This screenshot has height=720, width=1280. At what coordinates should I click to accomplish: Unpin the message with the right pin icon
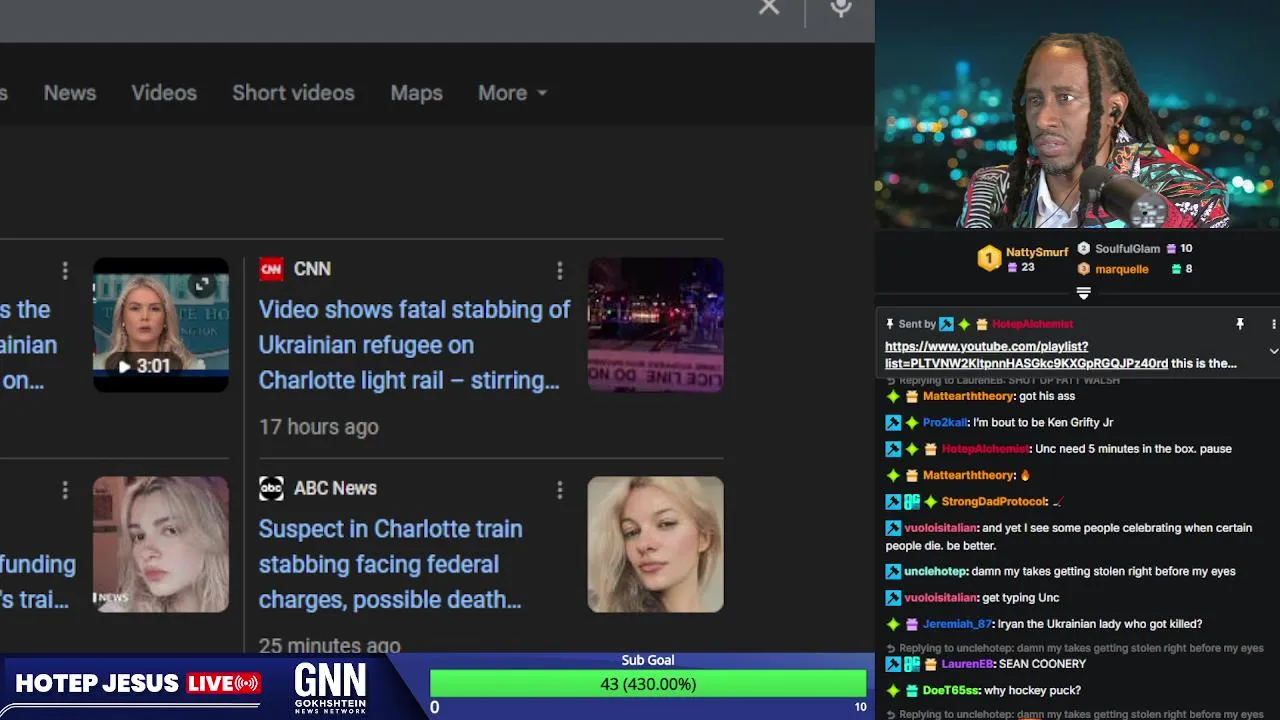(x=1239, y=324)
